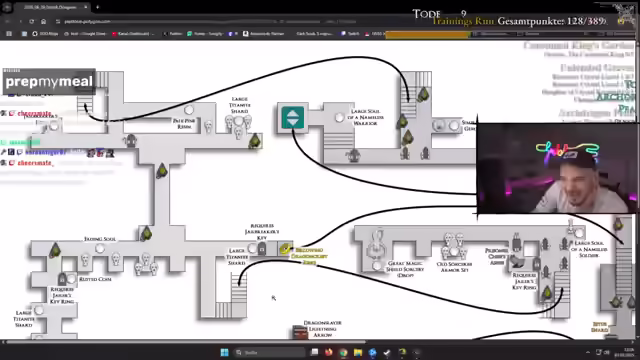
Task: Click the Rusted Coin item marker
Action: 71,279
